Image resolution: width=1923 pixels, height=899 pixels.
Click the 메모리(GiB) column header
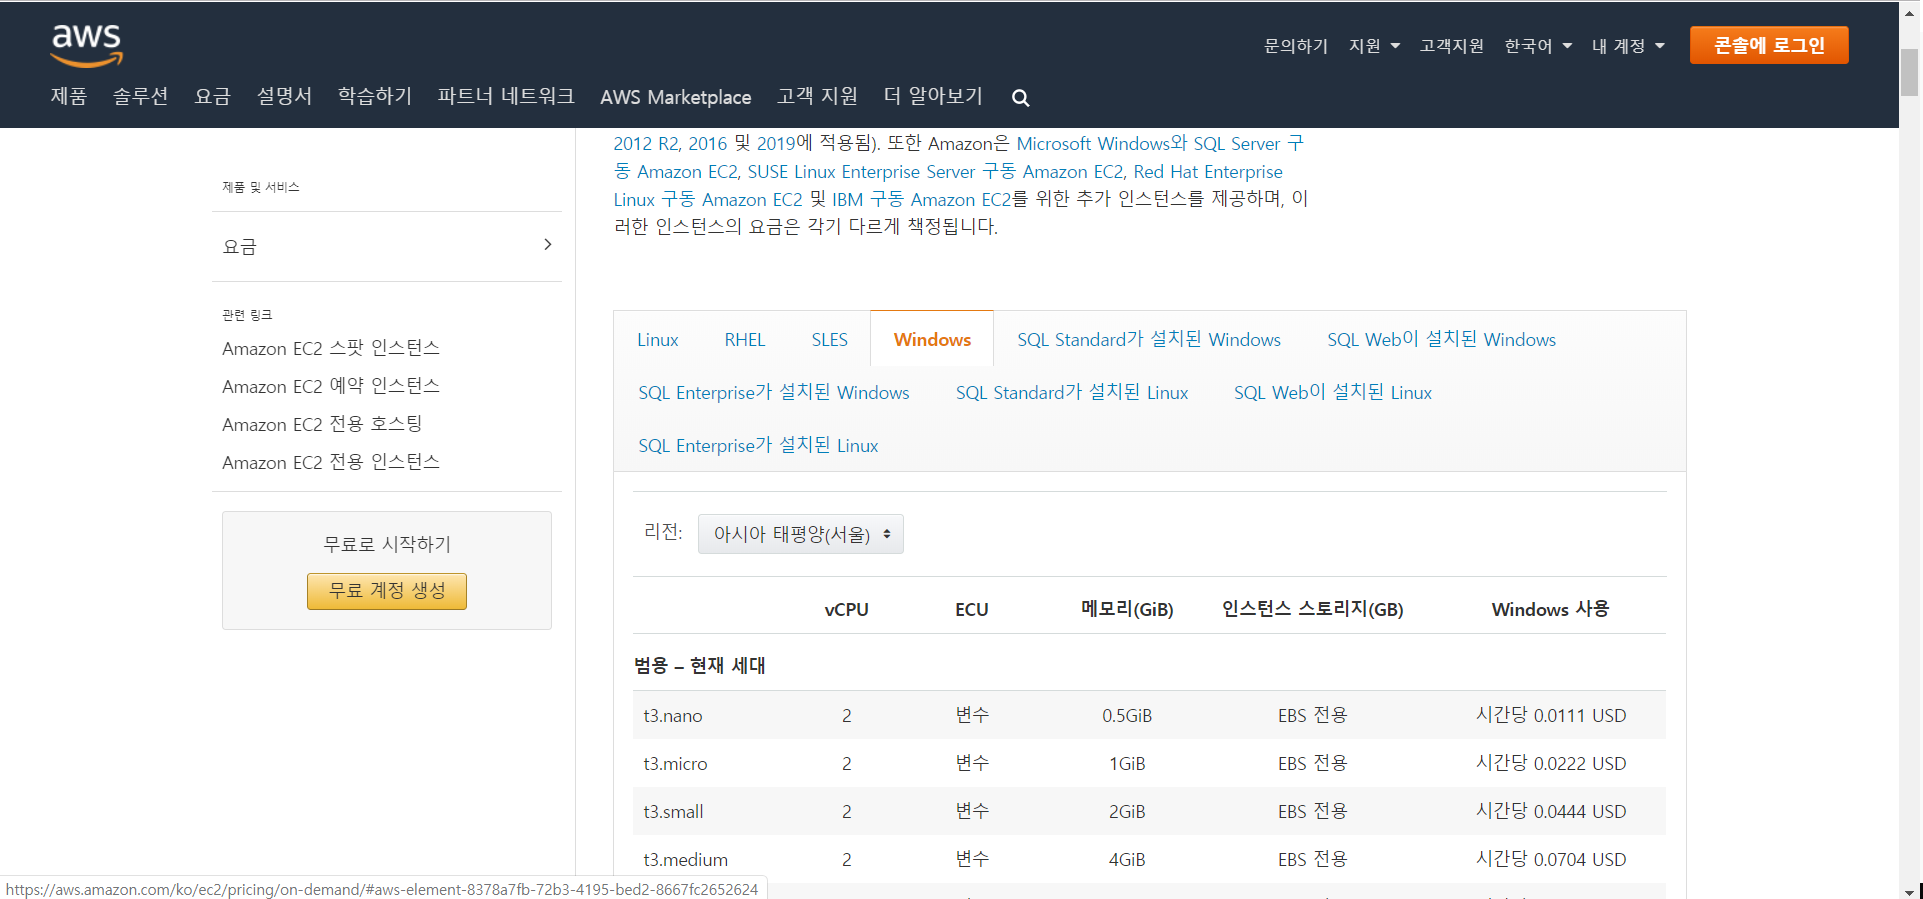pyautogui.click(x=1127, y=609)
